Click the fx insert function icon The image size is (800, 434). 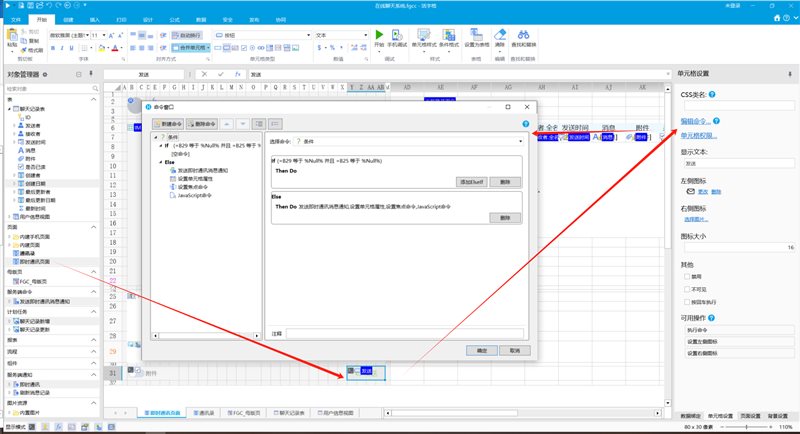(x=237, y=74)
